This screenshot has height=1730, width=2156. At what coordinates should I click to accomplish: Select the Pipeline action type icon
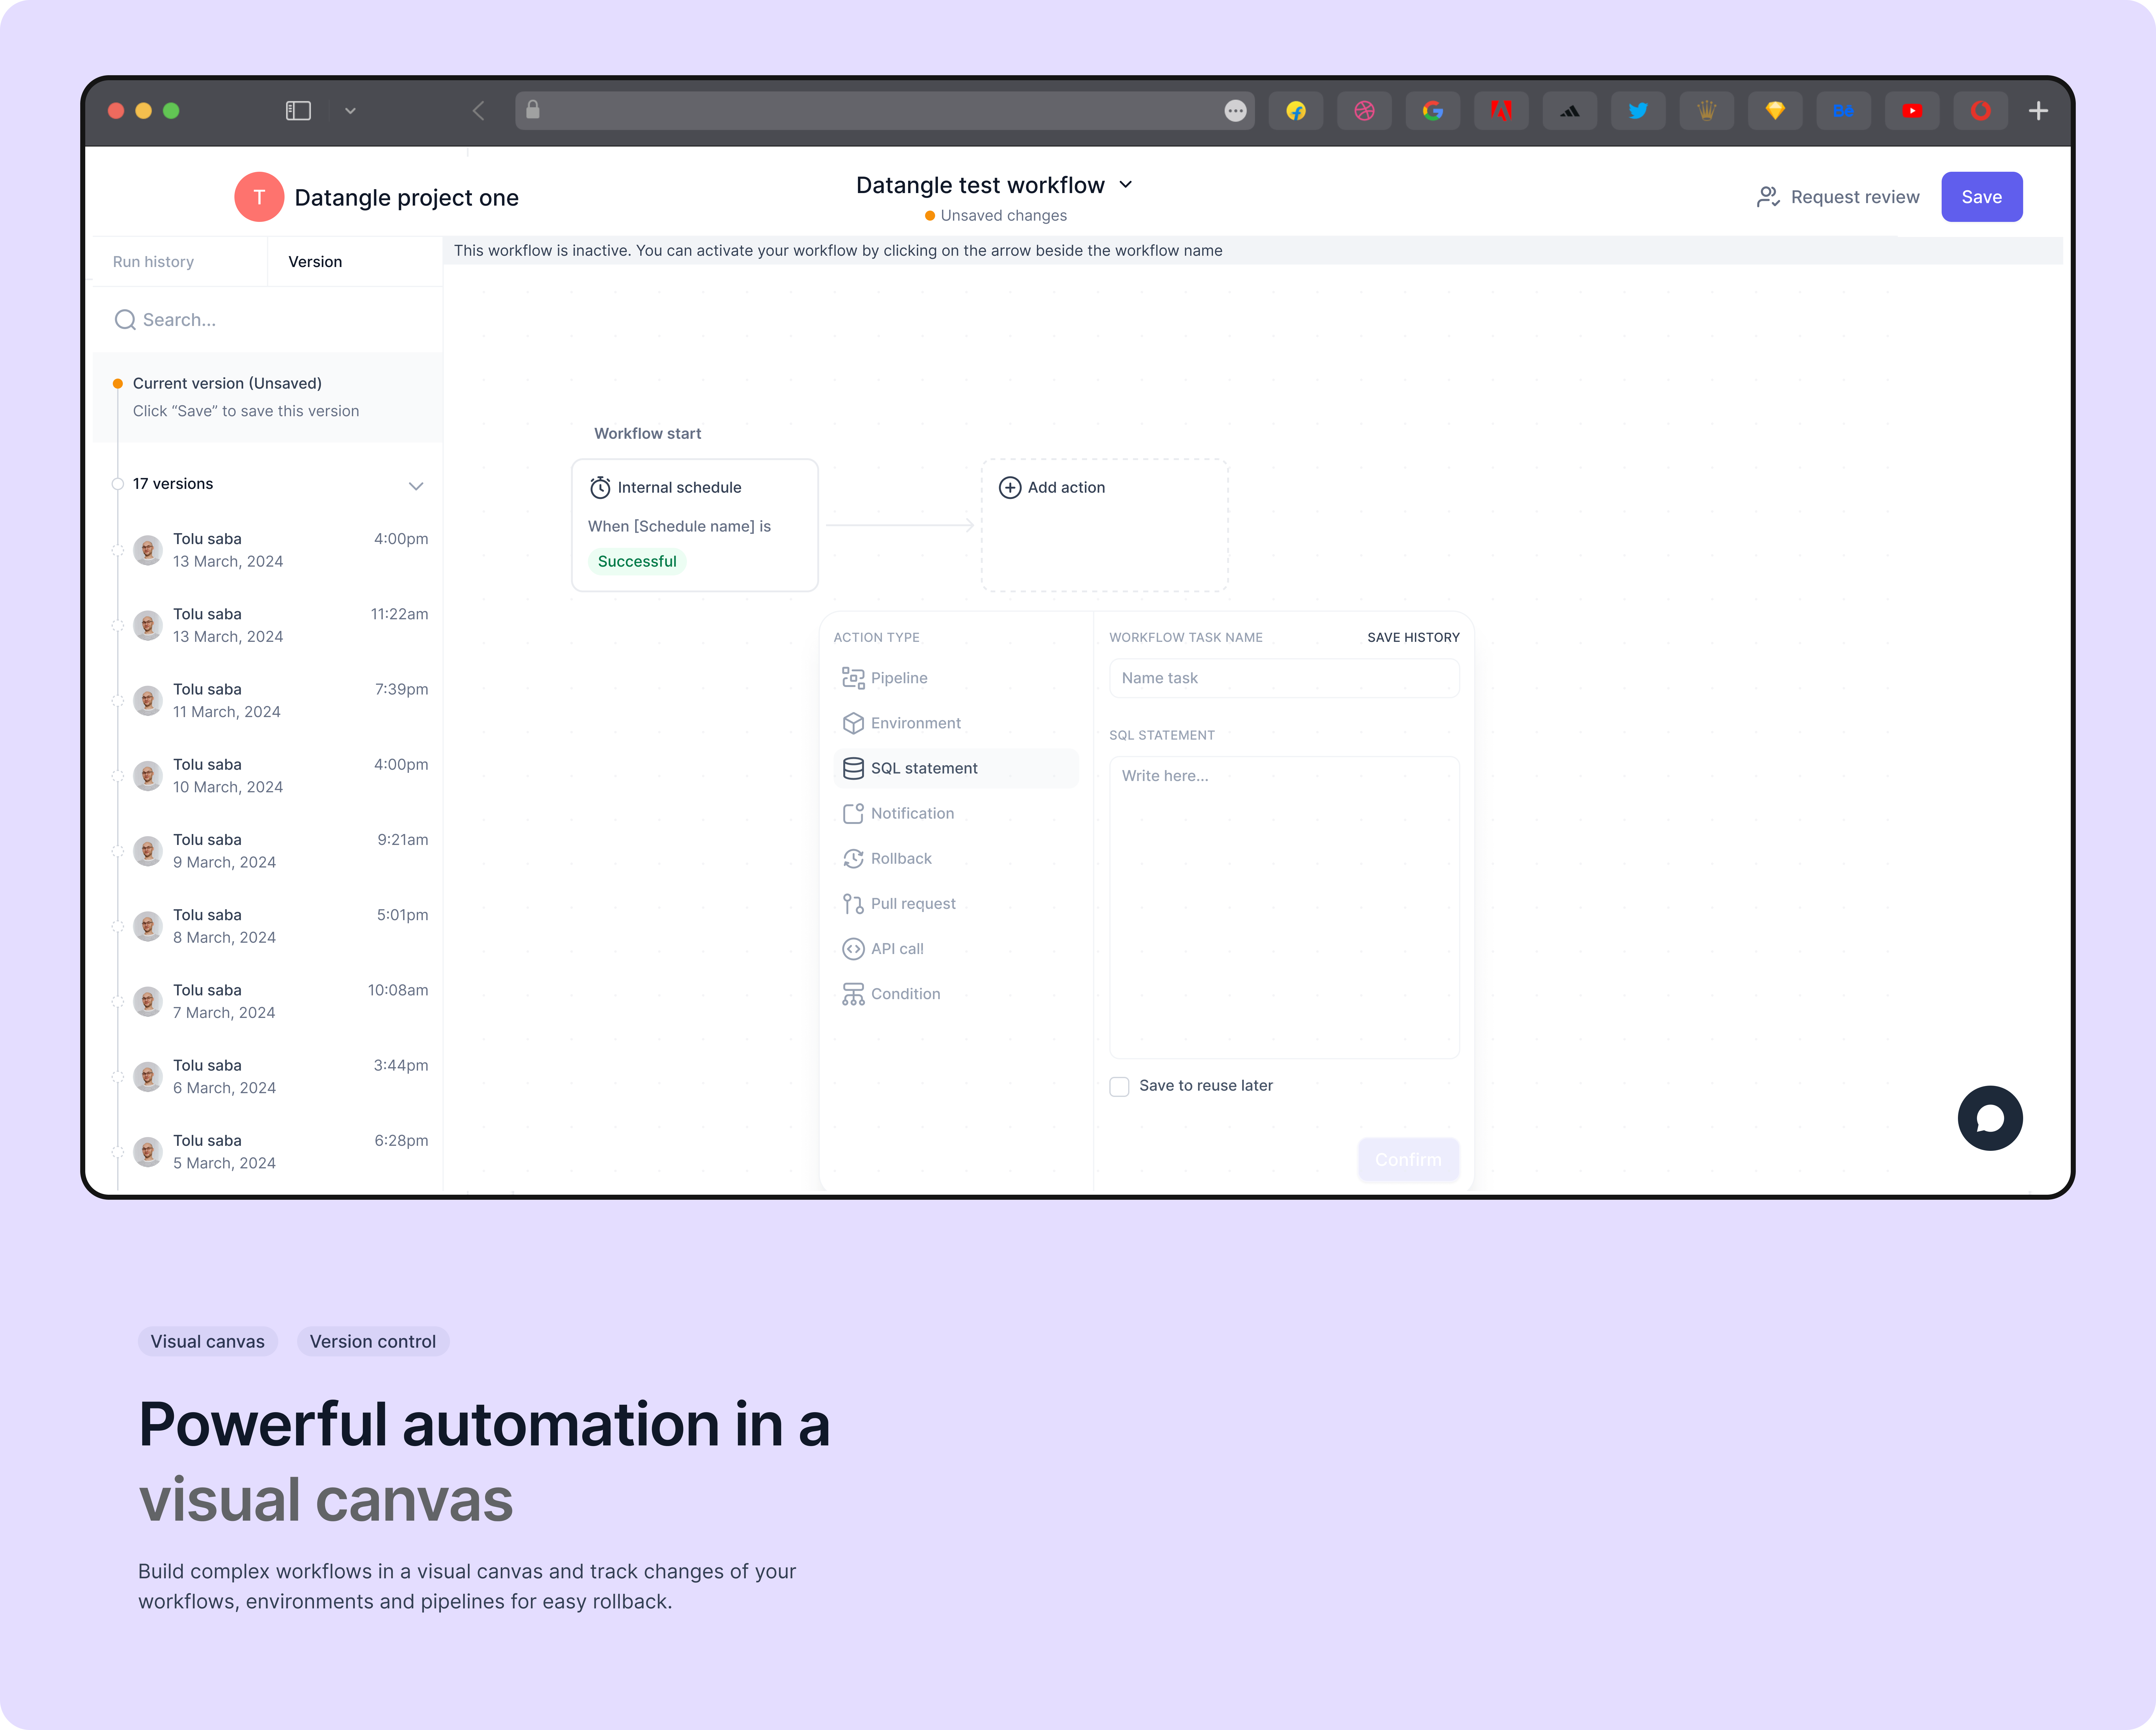(x=854, y=678)
